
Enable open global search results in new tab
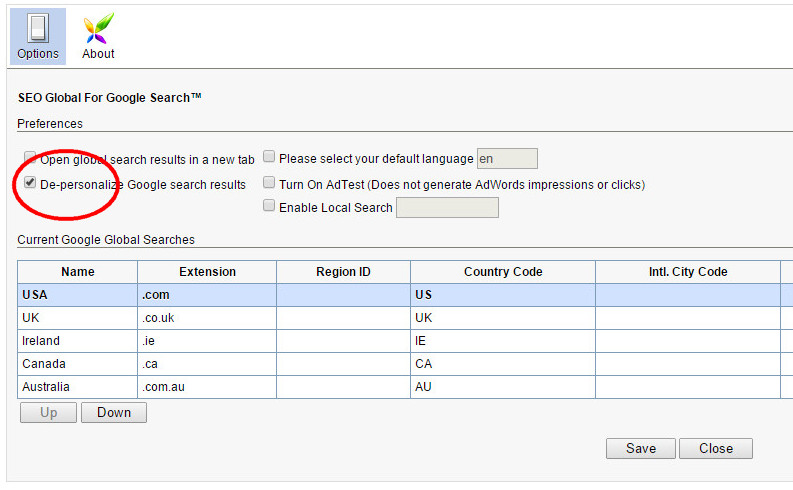point(30,158)
